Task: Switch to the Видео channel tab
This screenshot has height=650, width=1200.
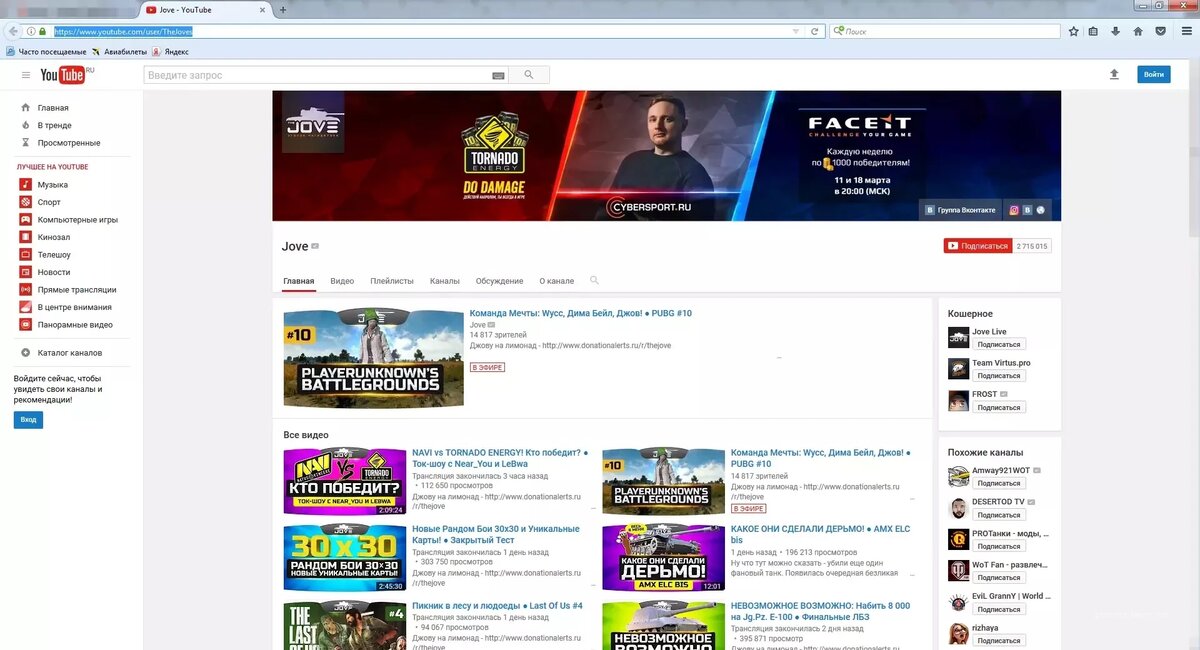Action: coord(342,281)
